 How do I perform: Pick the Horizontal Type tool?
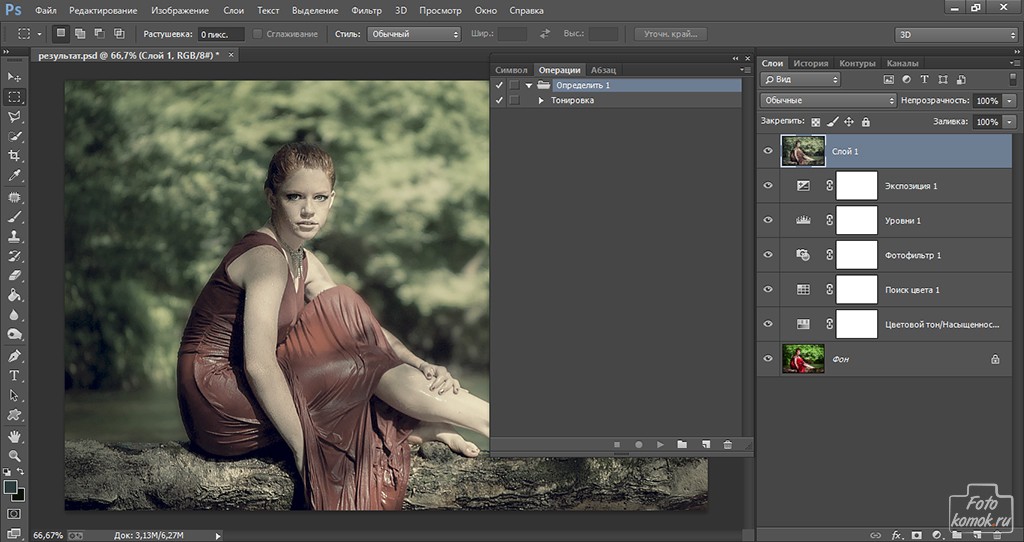(14, 375)
